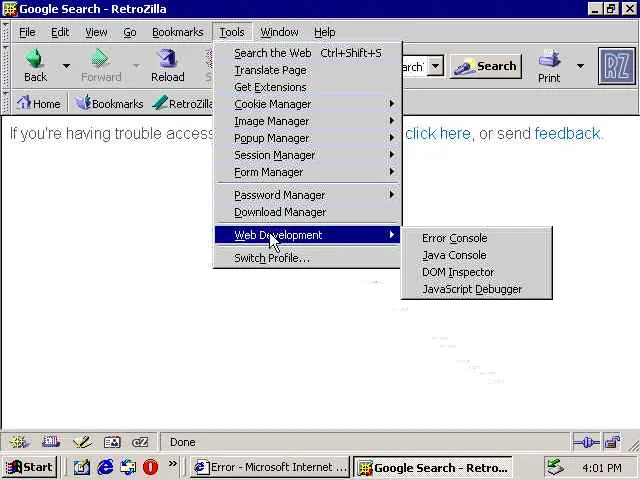
Task: Click the Windows Start button
Action: pyautogui.click(x=29, y=467)
